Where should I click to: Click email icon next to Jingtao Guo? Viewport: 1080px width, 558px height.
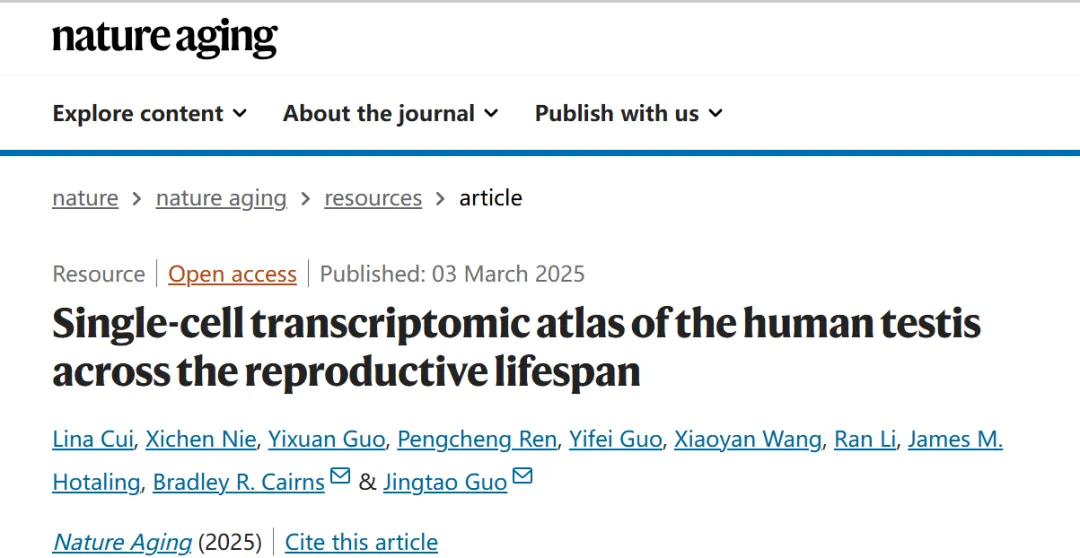[522, 477]
